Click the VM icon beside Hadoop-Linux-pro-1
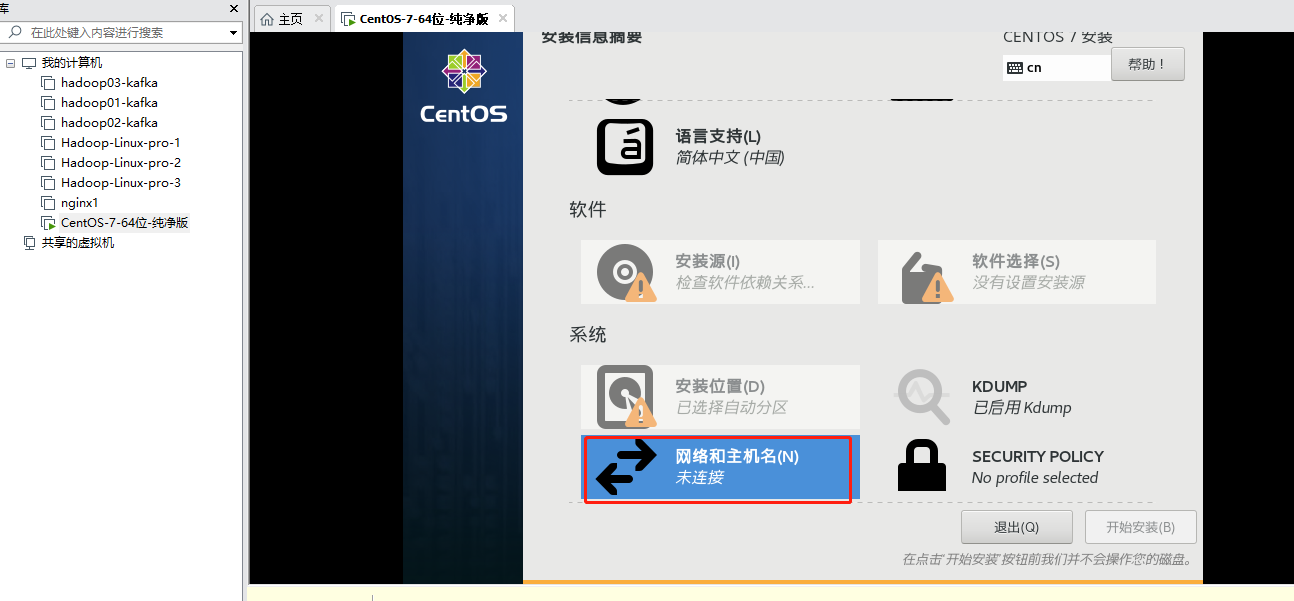The height and width of the screenshot is (601, 1294). coord(48,143)
